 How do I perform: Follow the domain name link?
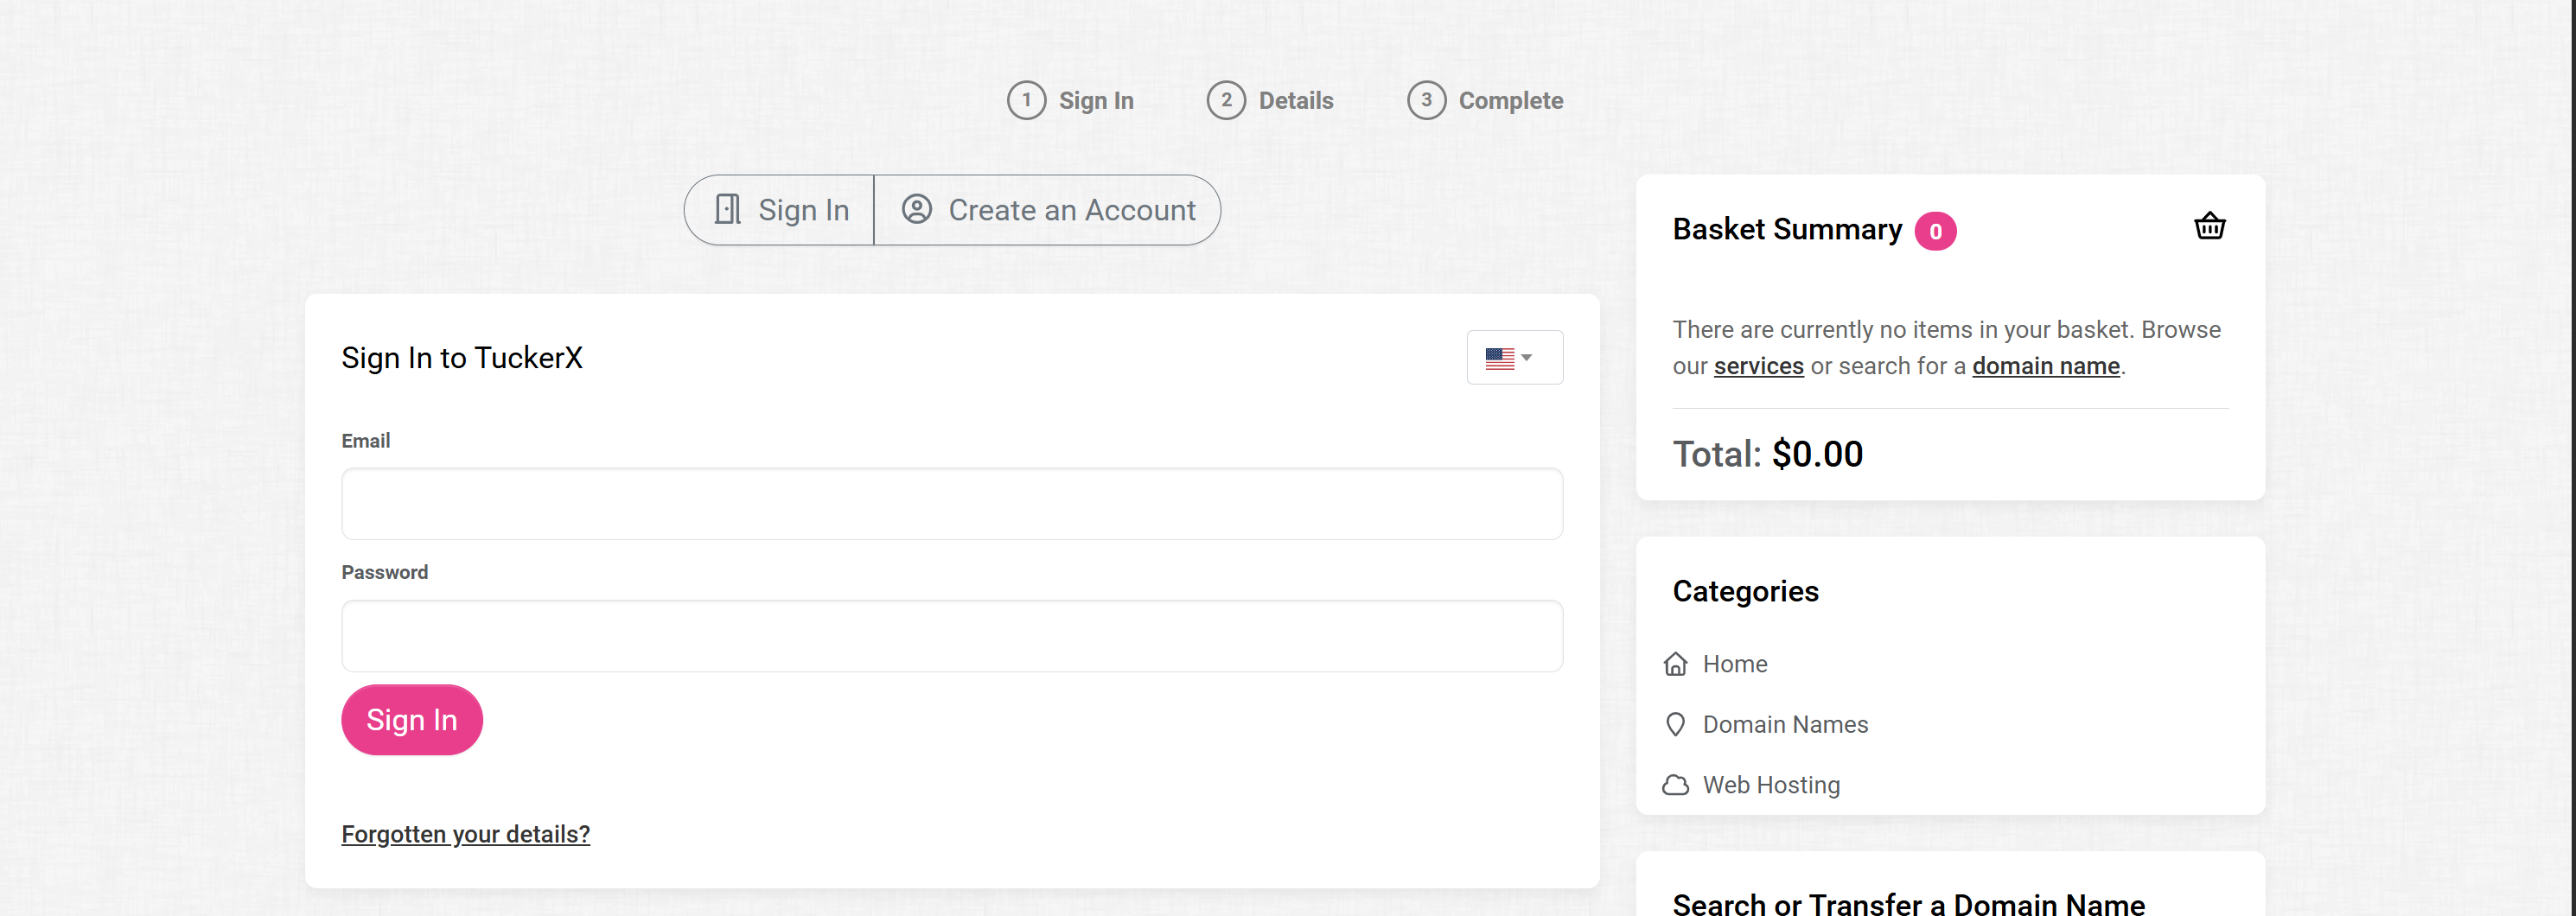tap(2045, 366)
